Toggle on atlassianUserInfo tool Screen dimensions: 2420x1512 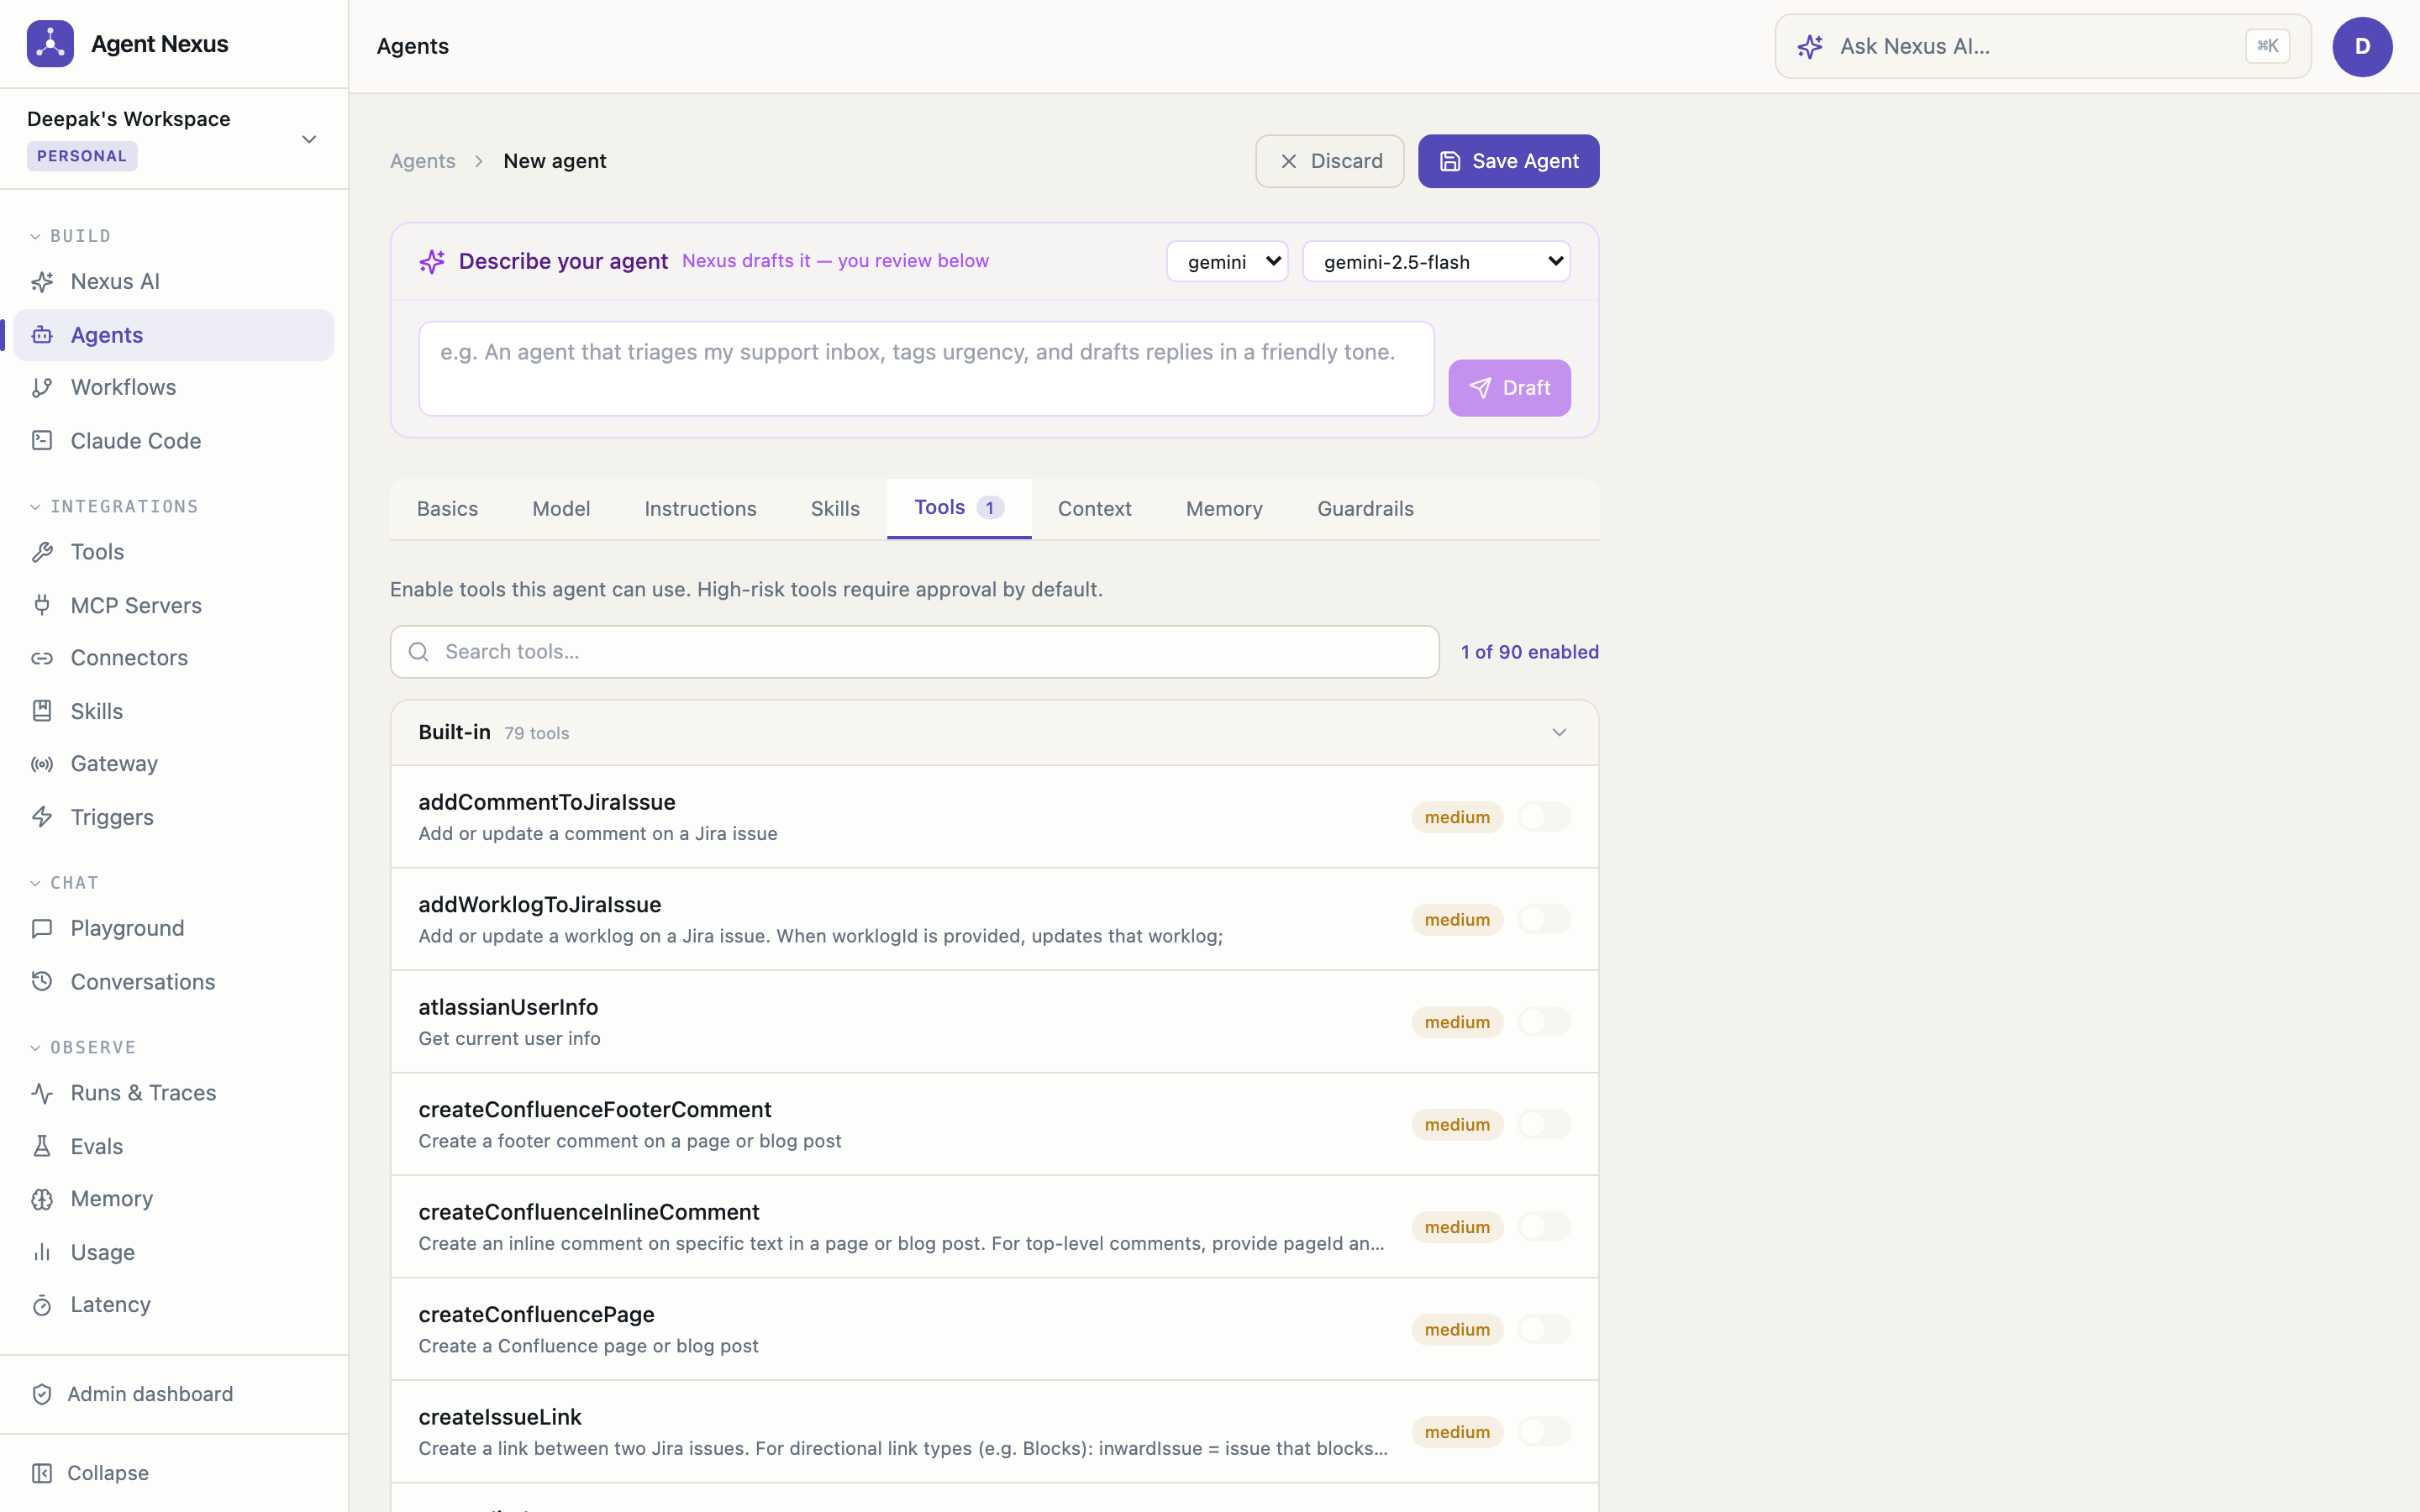coord(1544,1022)
